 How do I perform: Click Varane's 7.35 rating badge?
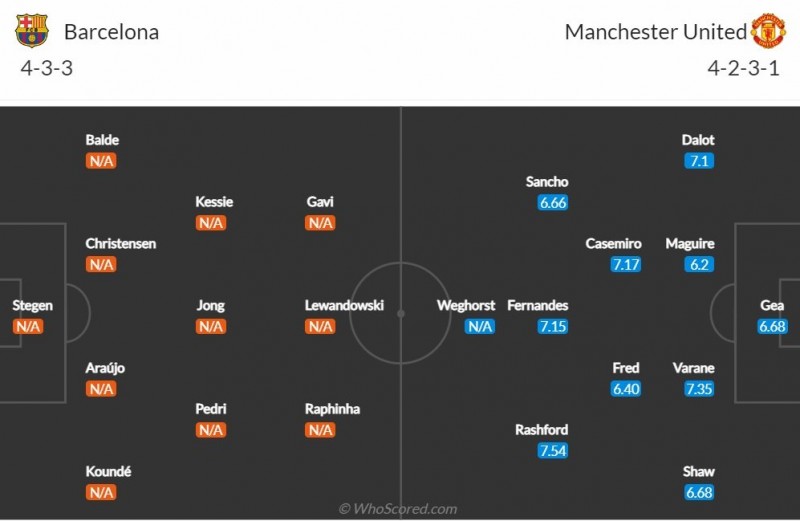pyautogui.click(x=699, y=388)
